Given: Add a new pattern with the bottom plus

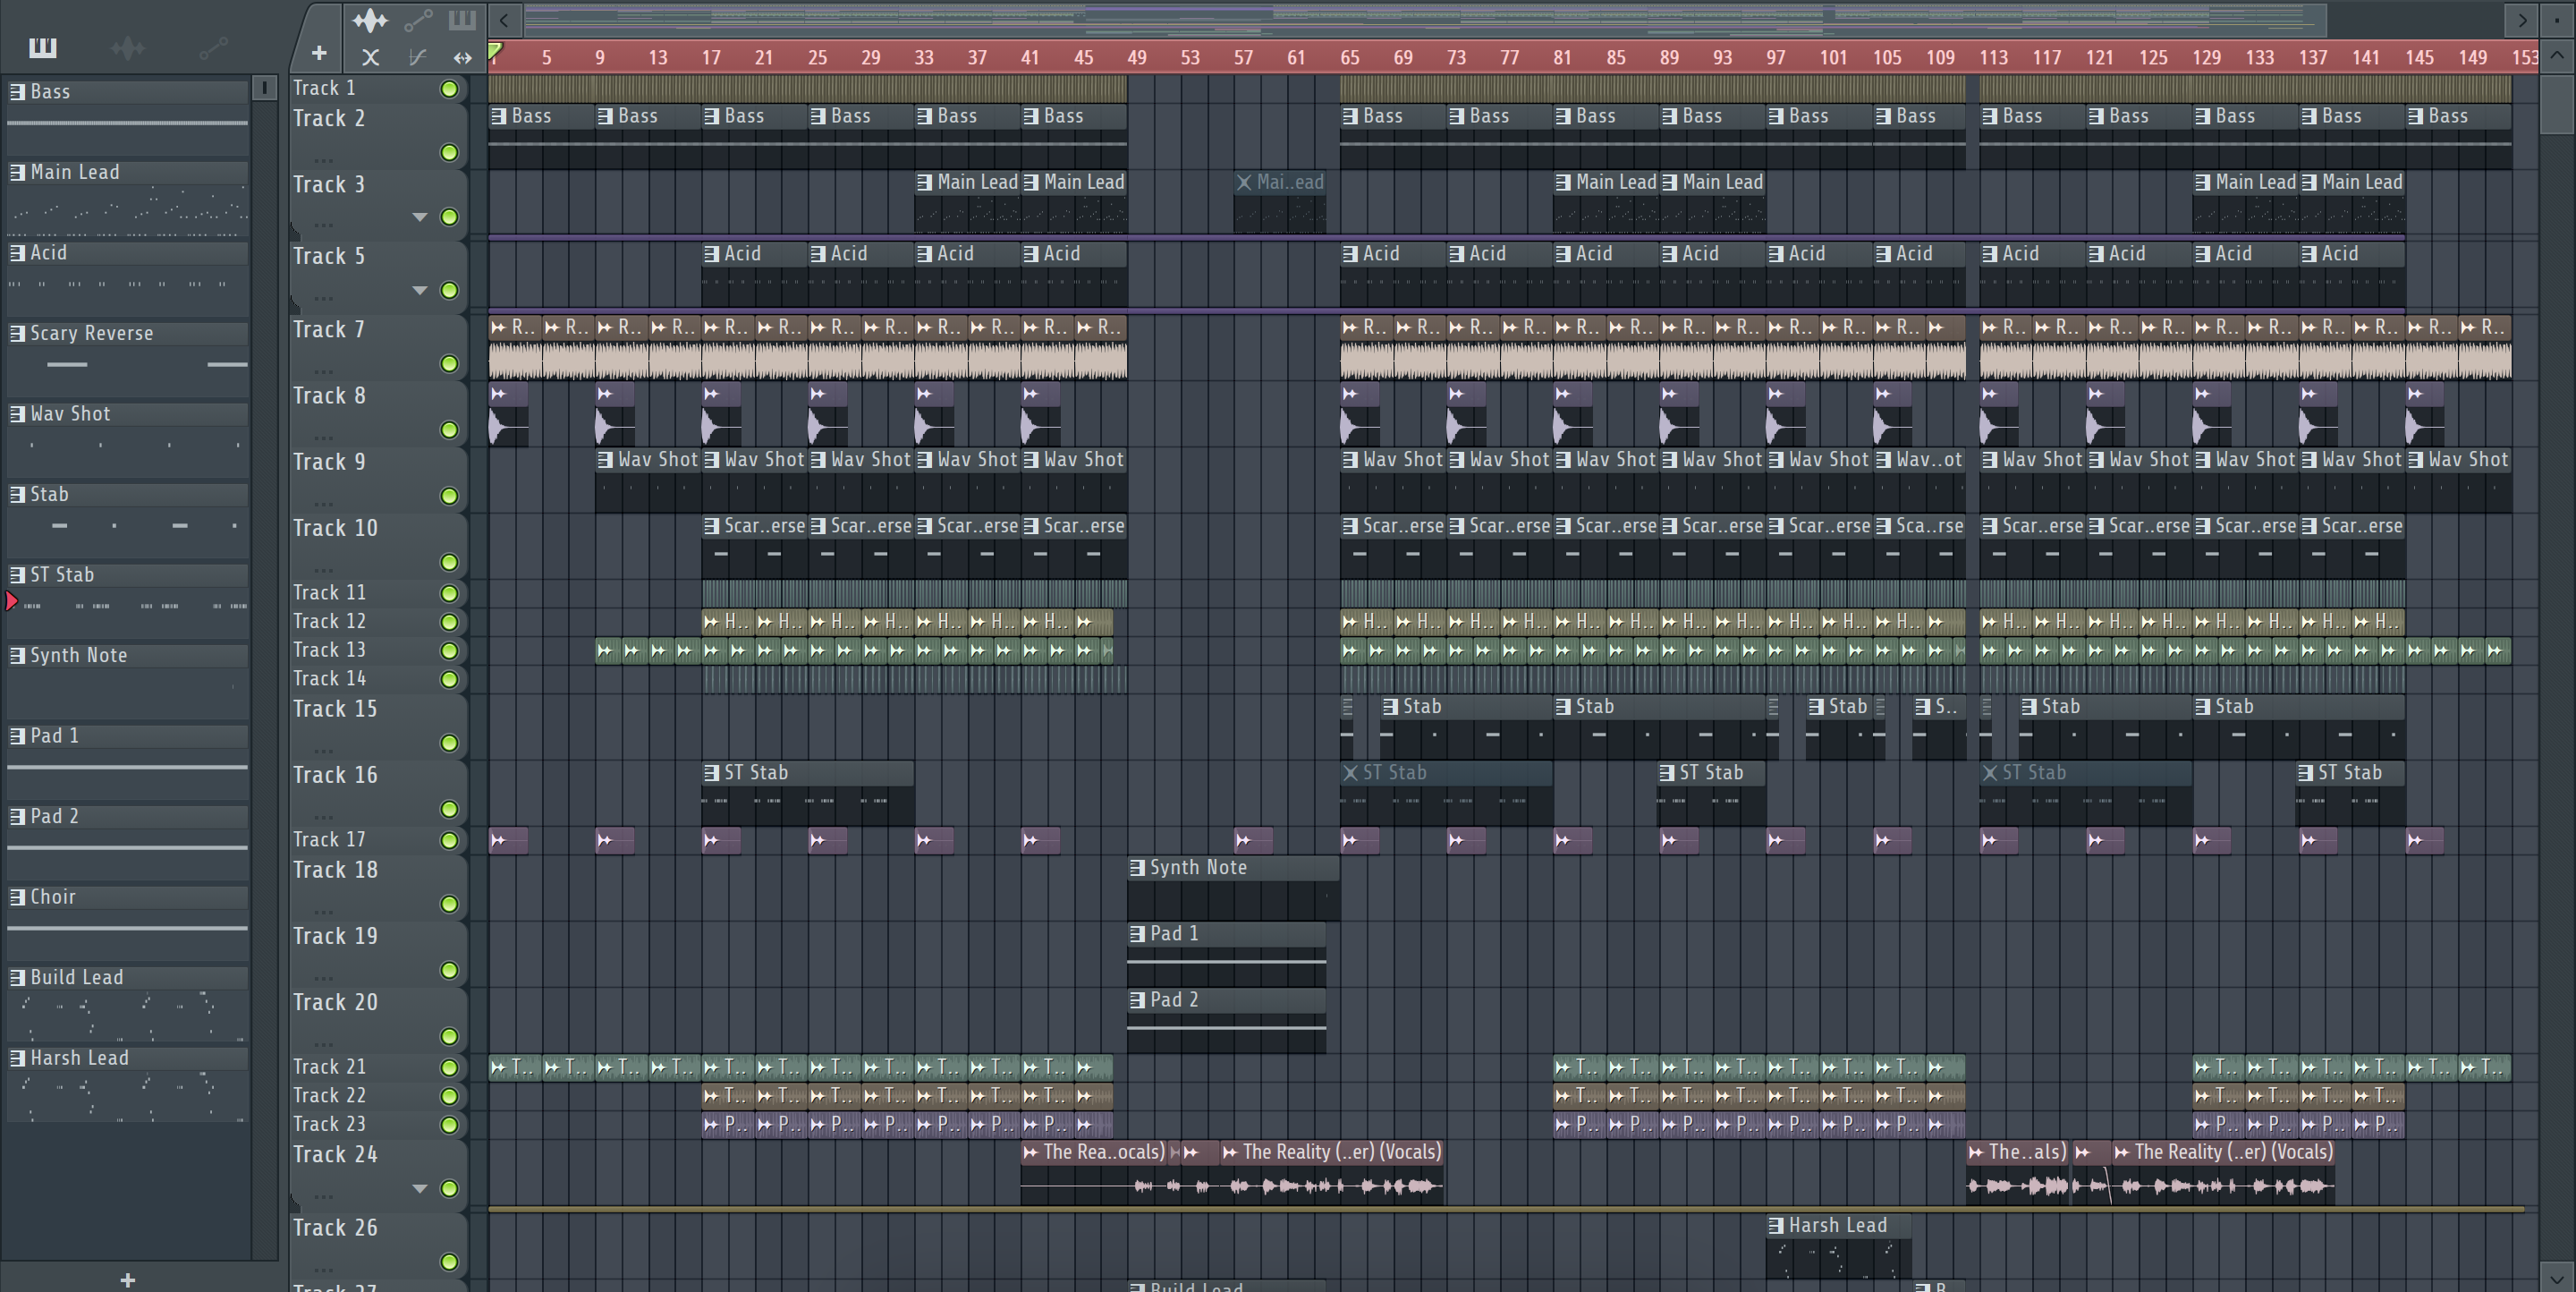Looking at the screenshot, I should point(127,1280).
